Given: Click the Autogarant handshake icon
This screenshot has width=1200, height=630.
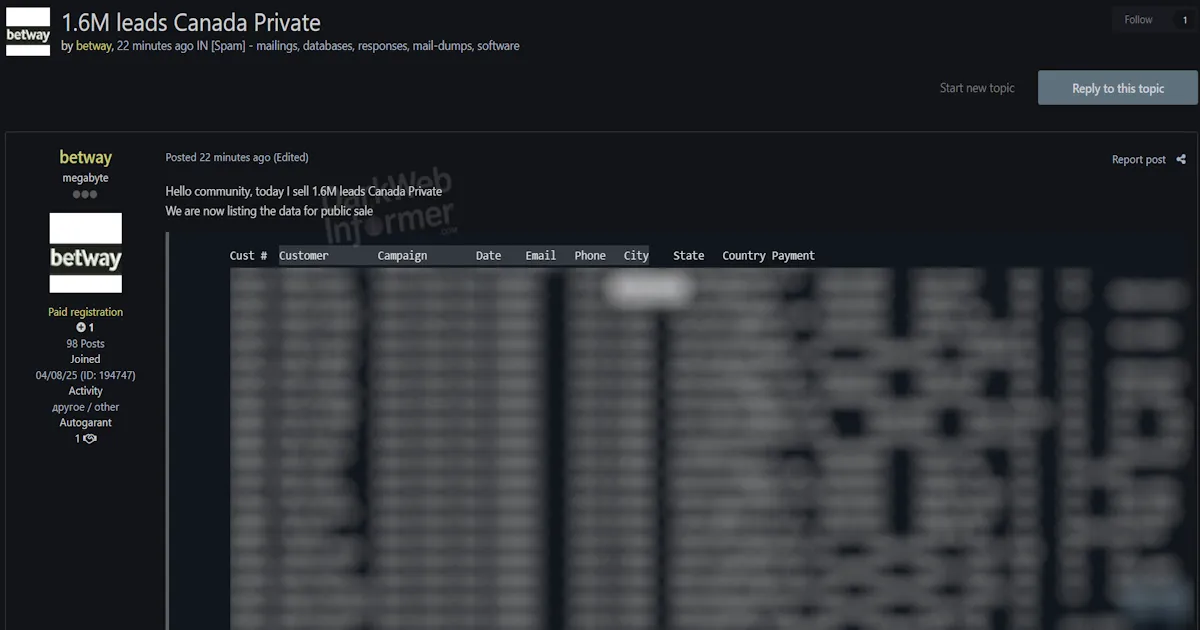Looking at the screenshot, I should click(x=90, y=439).
